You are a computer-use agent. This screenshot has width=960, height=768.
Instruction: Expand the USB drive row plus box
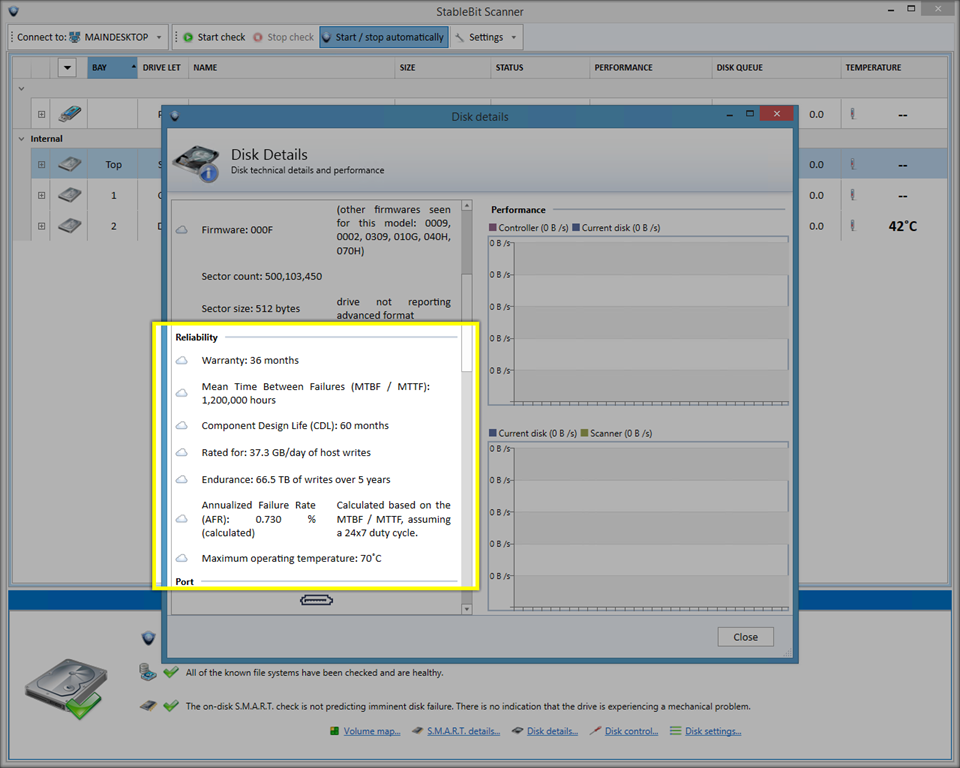41,114
